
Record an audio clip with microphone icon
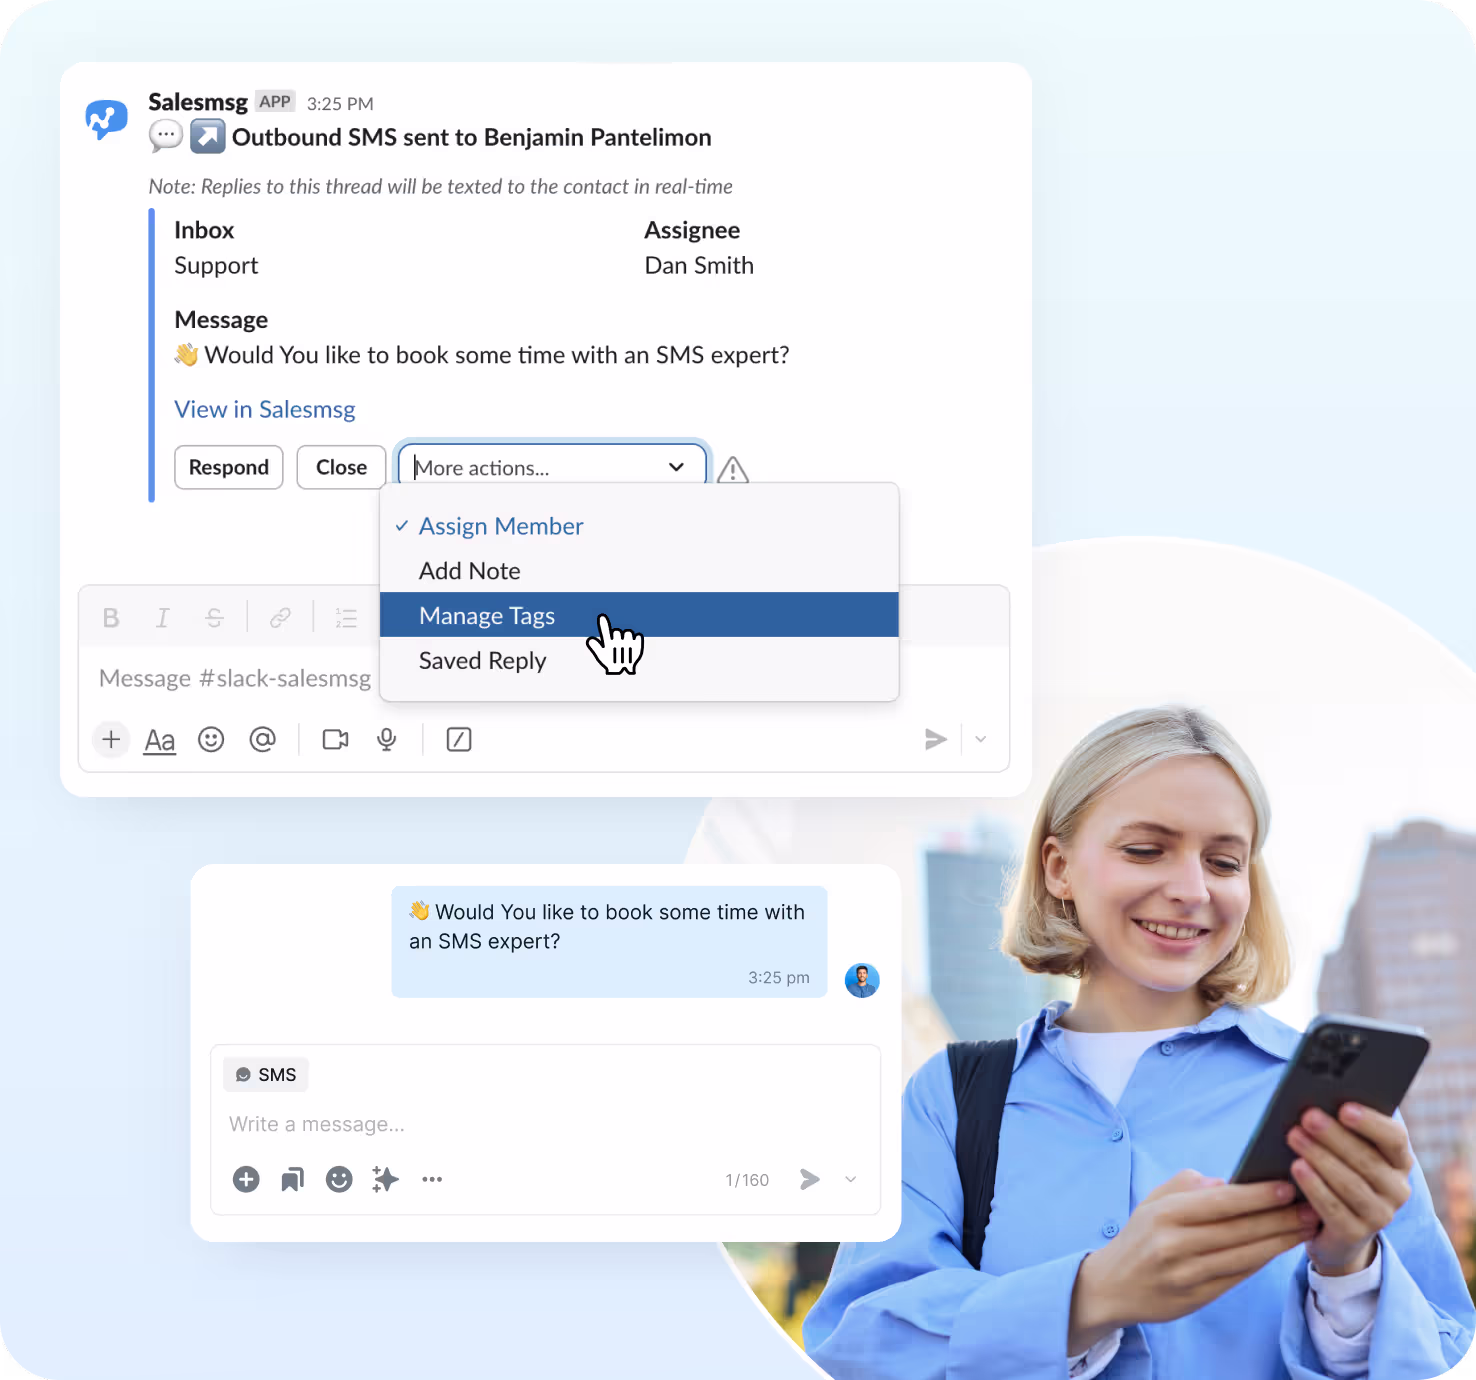387,740
